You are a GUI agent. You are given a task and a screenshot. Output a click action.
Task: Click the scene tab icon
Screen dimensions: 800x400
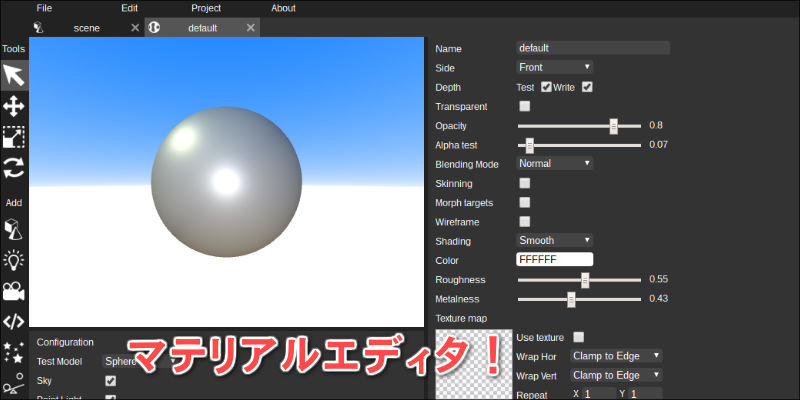[38, 28]
